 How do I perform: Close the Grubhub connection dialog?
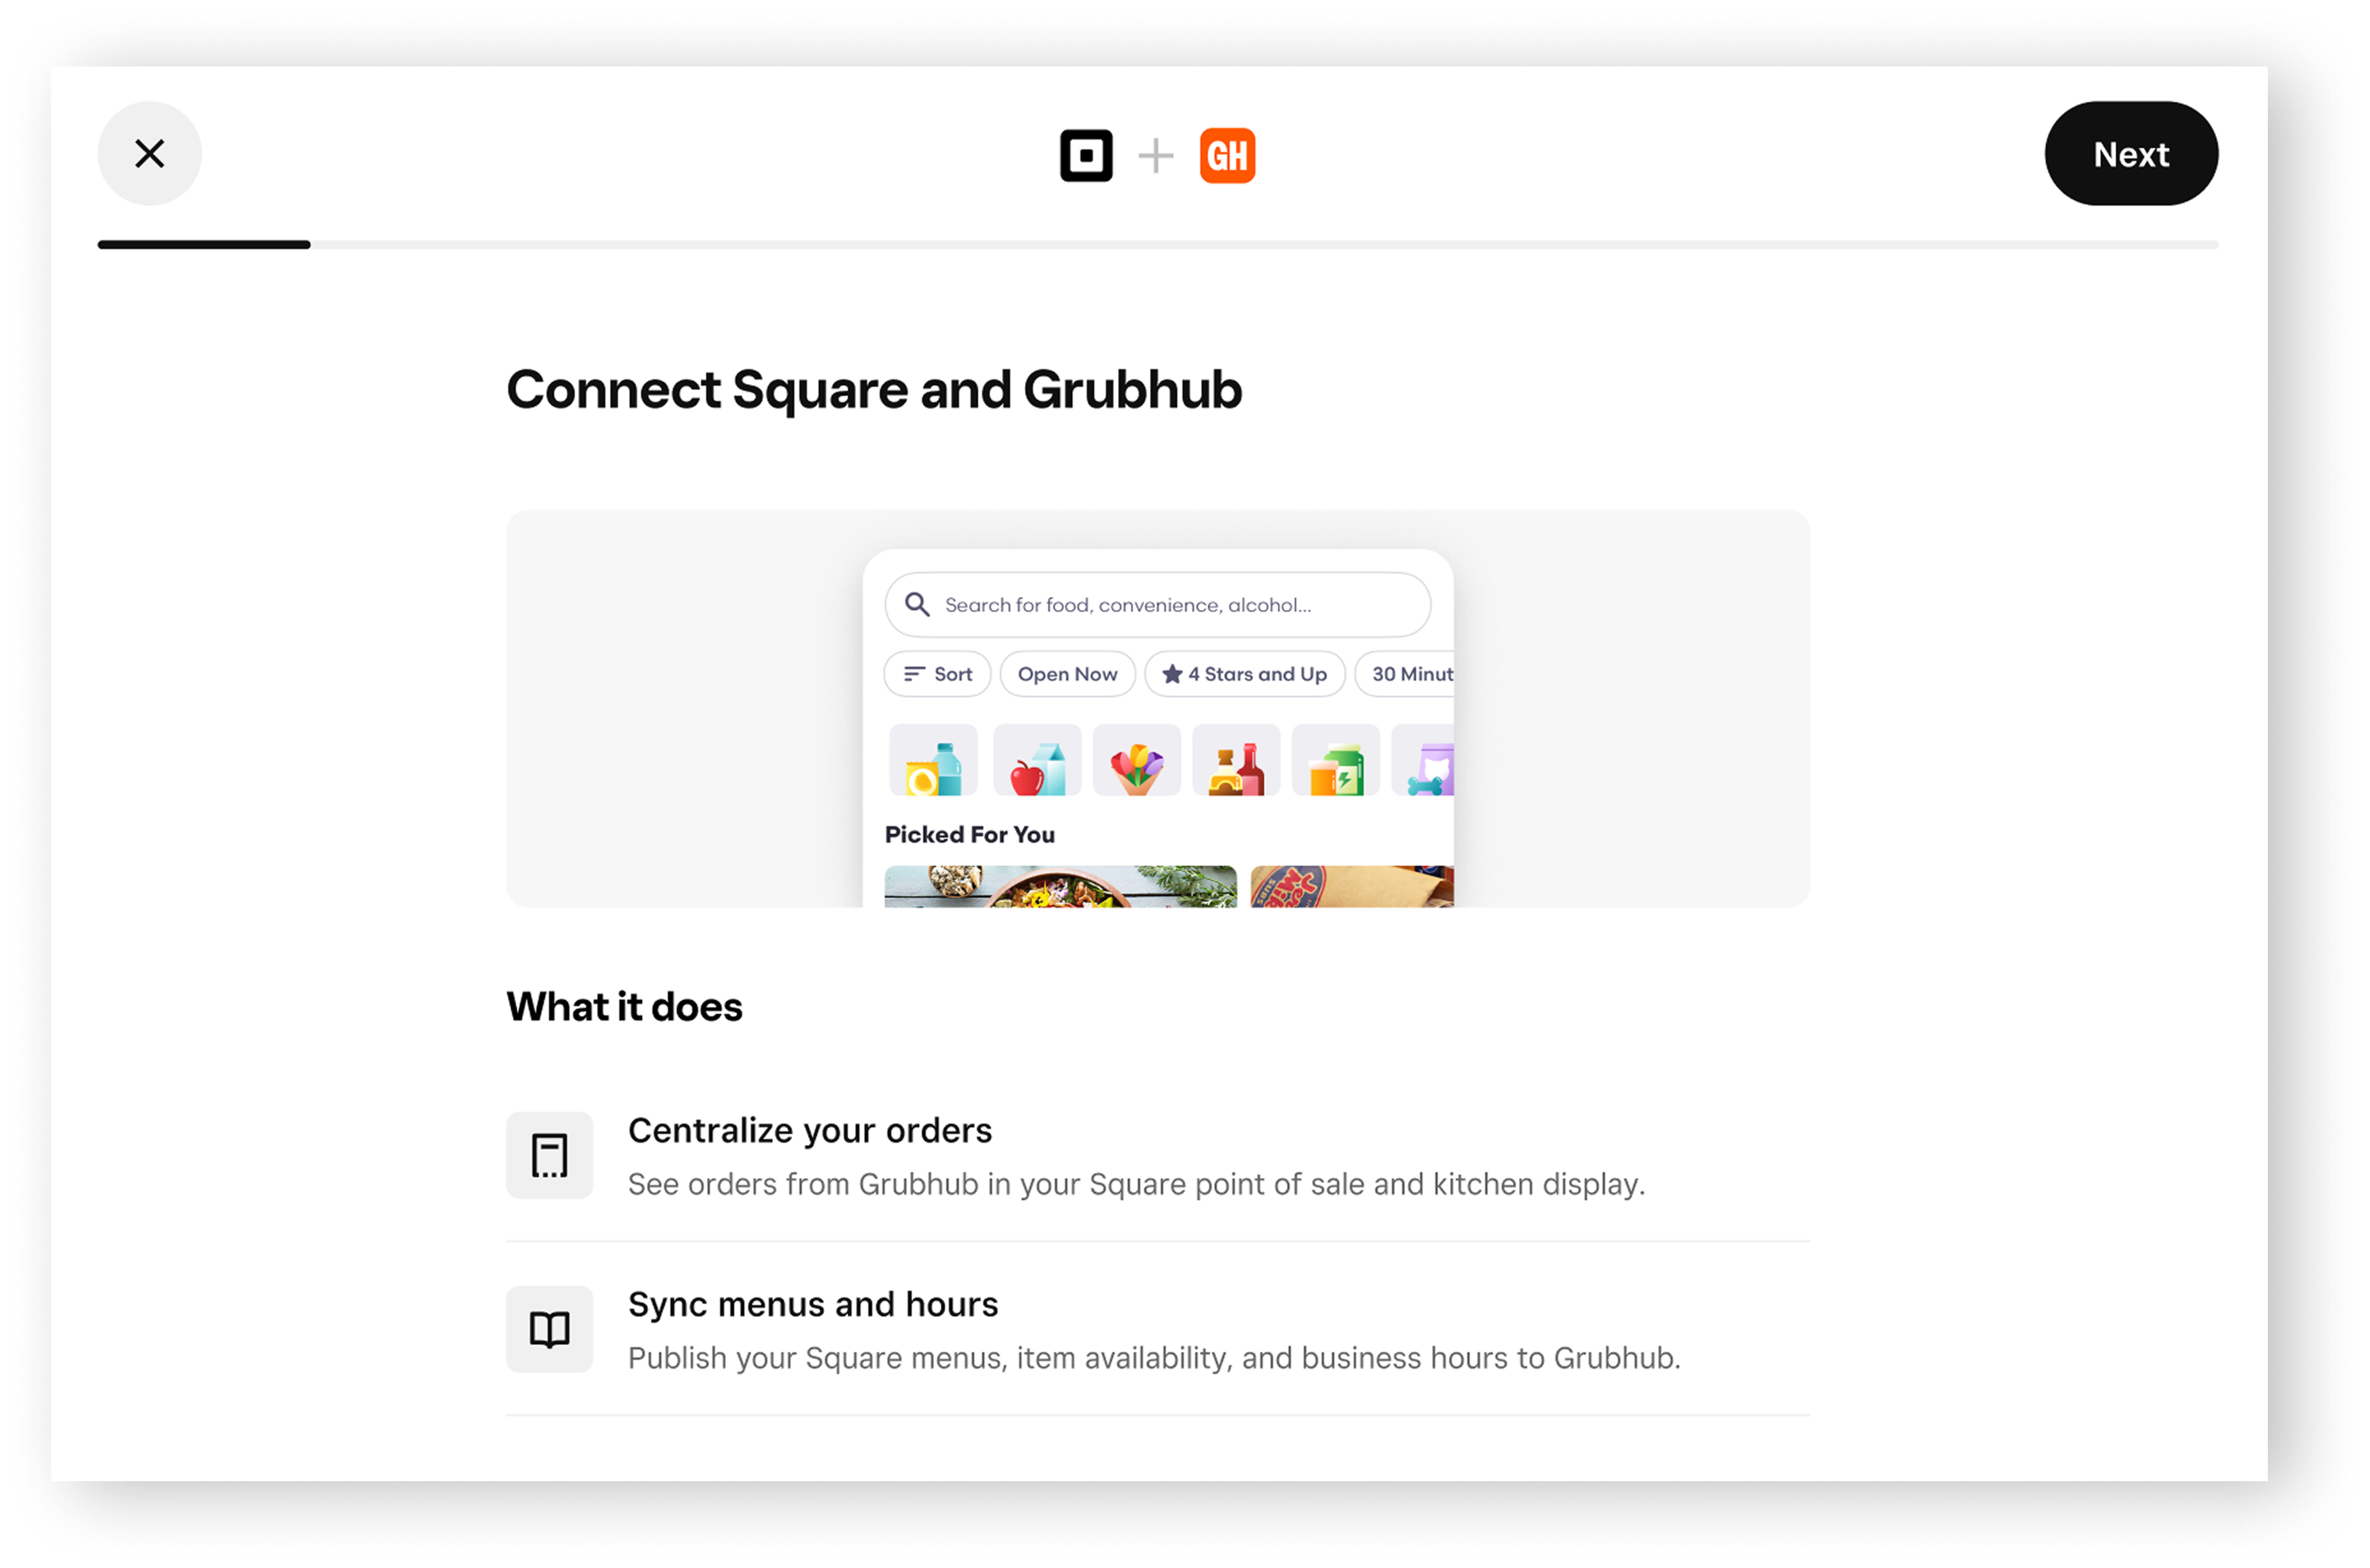(149, 154)
